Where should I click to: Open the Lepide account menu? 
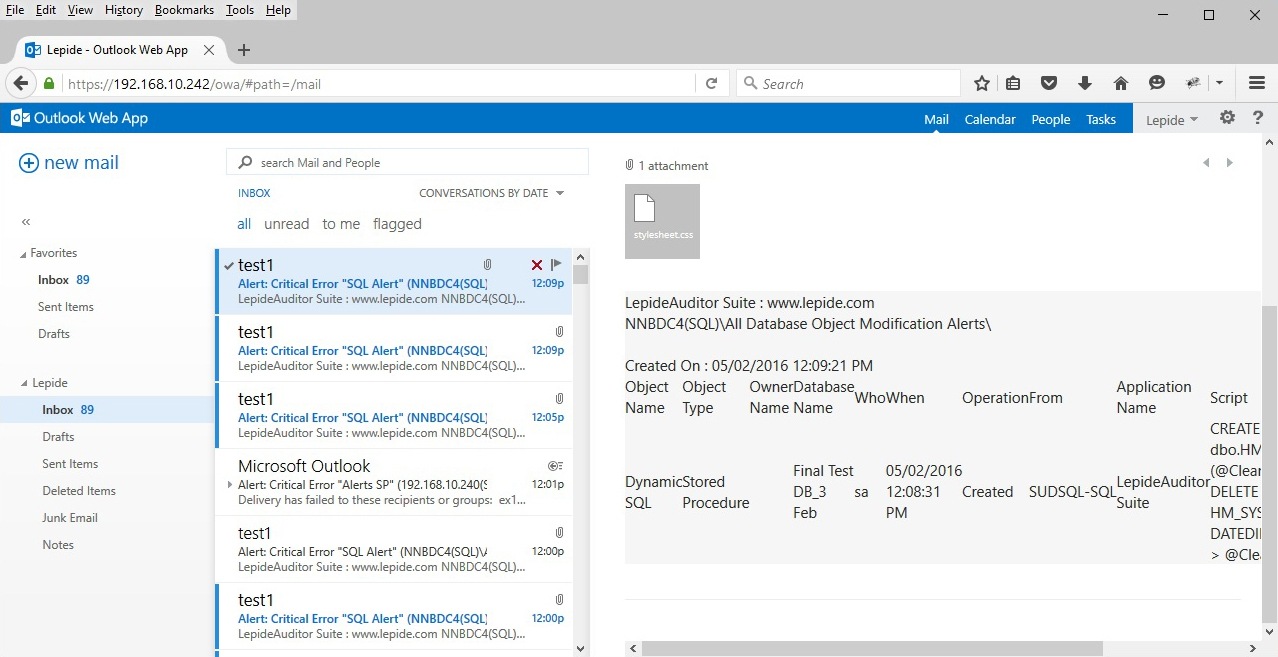point(1170,119)
